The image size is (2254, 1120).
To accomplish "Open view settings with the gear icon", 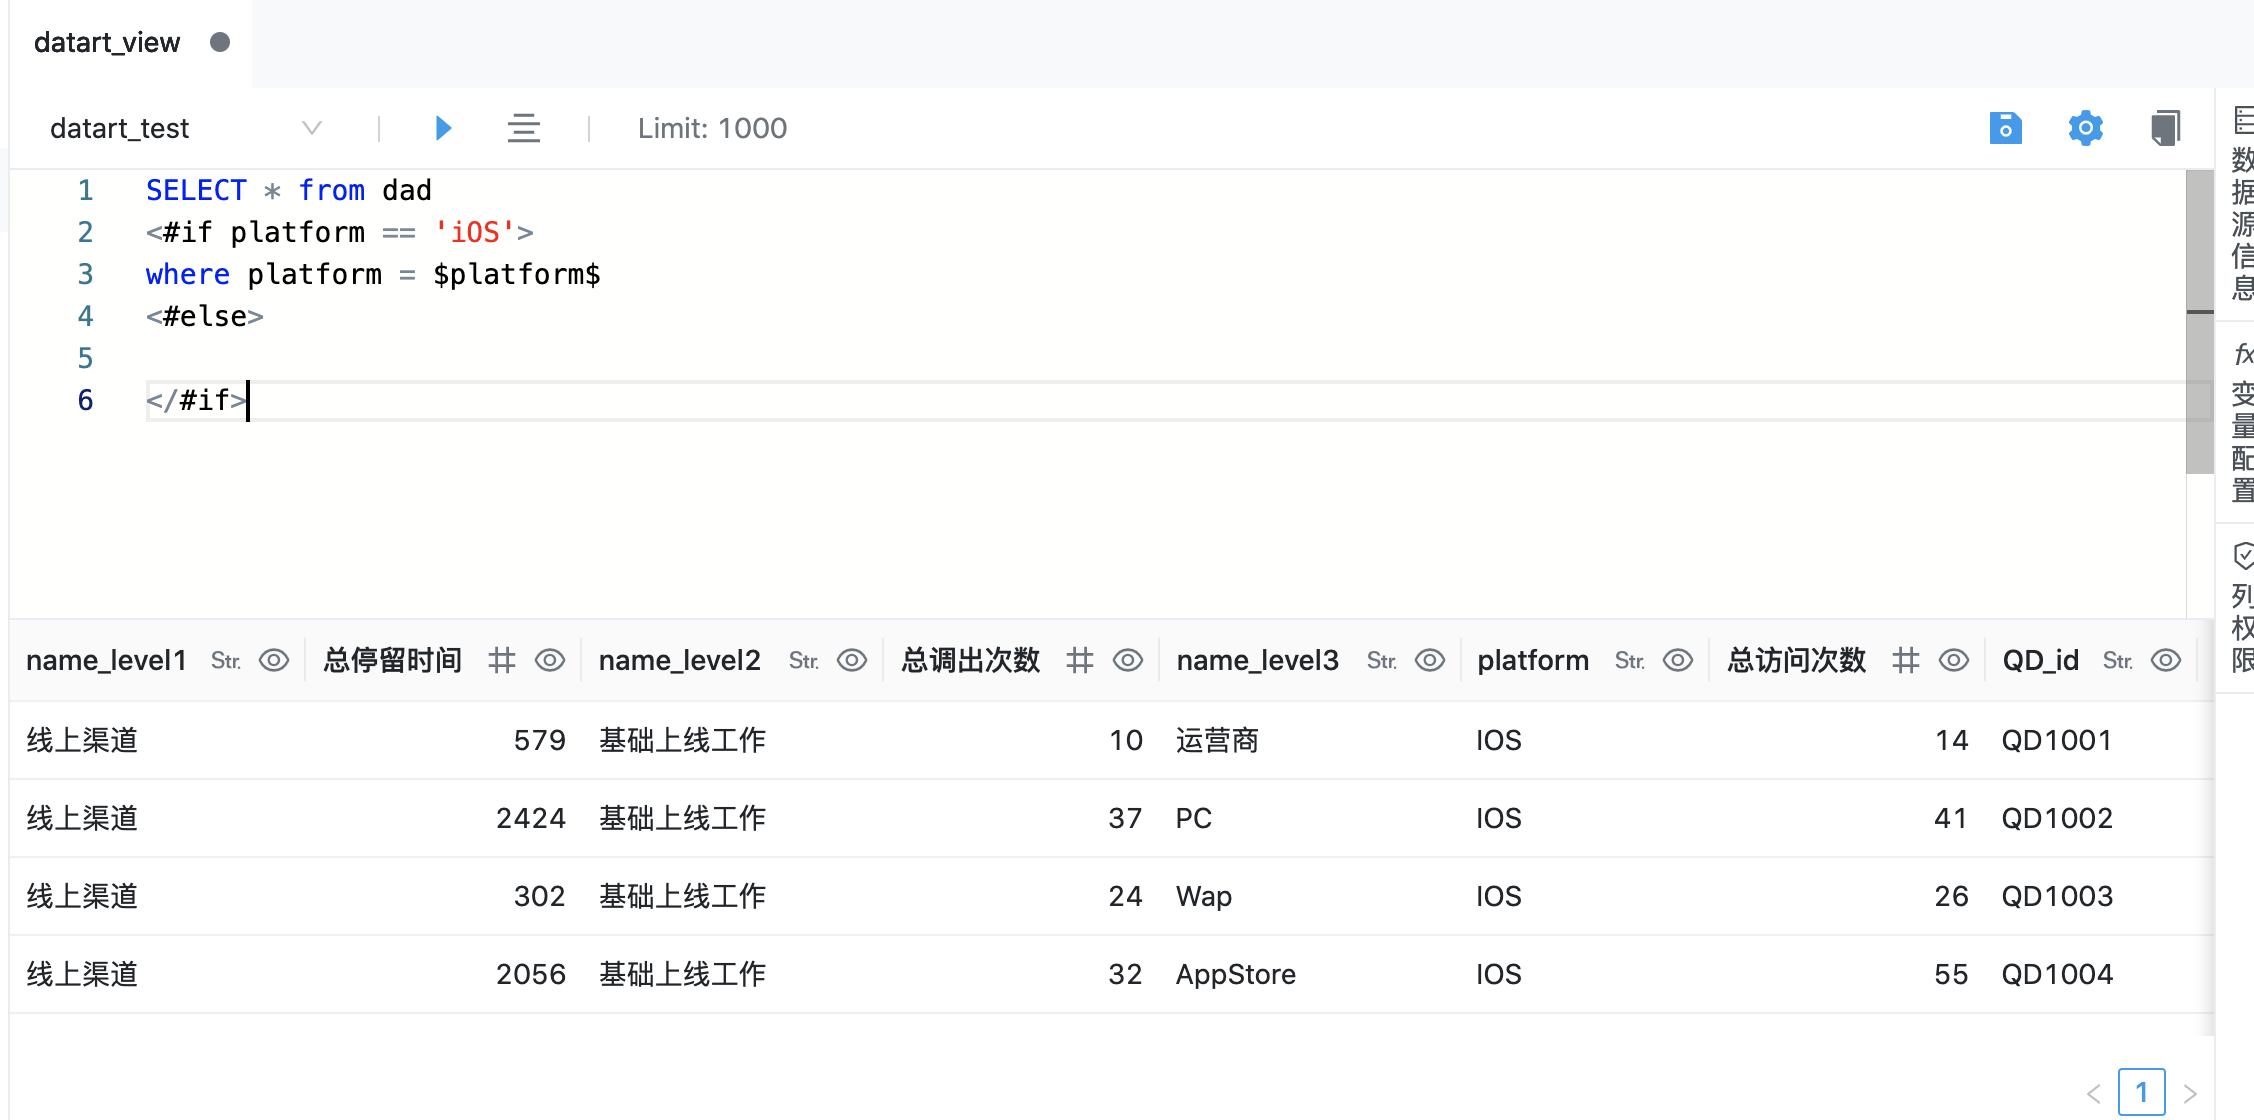I will coord(2085,128).
